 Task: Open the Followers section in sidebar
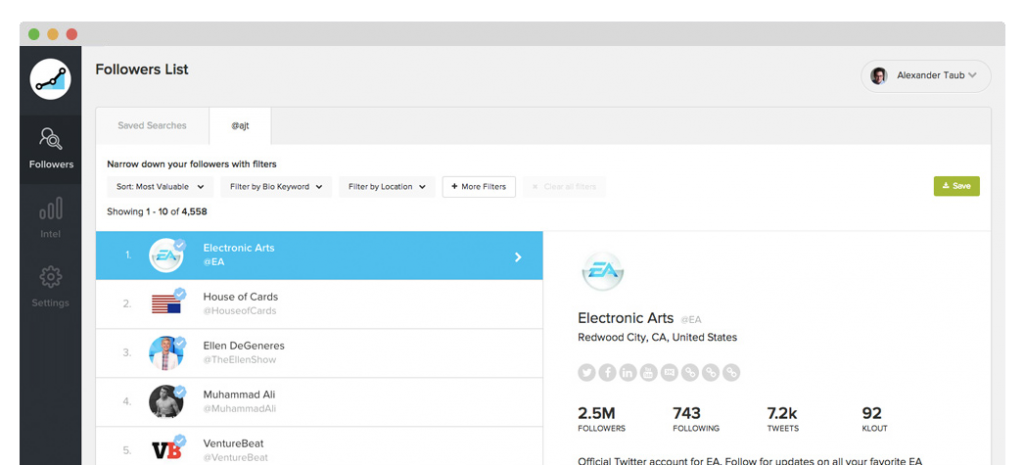coord(50,147)
